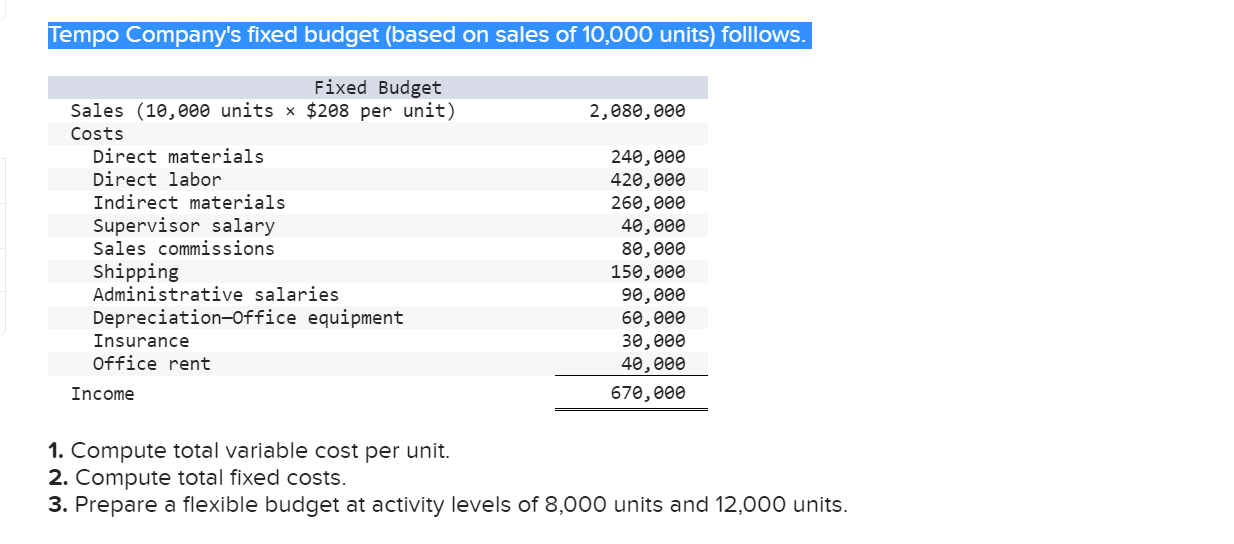Select the Direct labor row
1234x544 pixels.
378,180
